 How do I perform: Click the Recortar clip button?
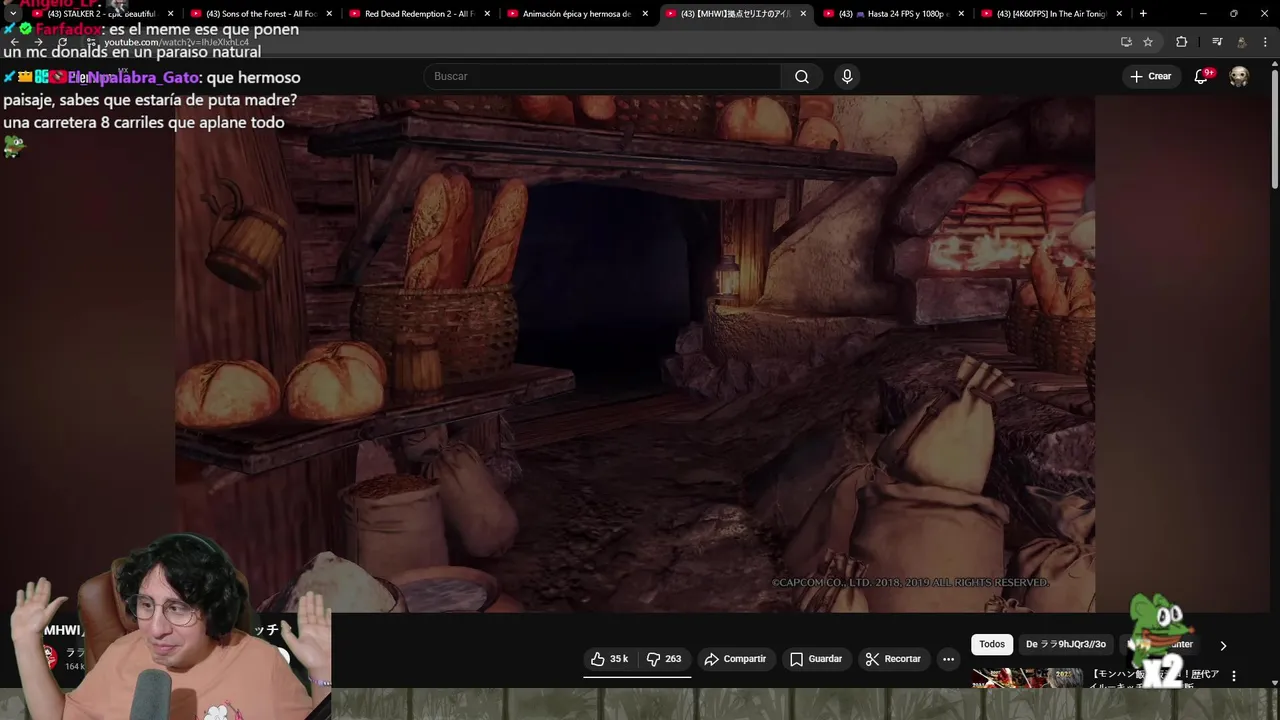click(893, 659)
